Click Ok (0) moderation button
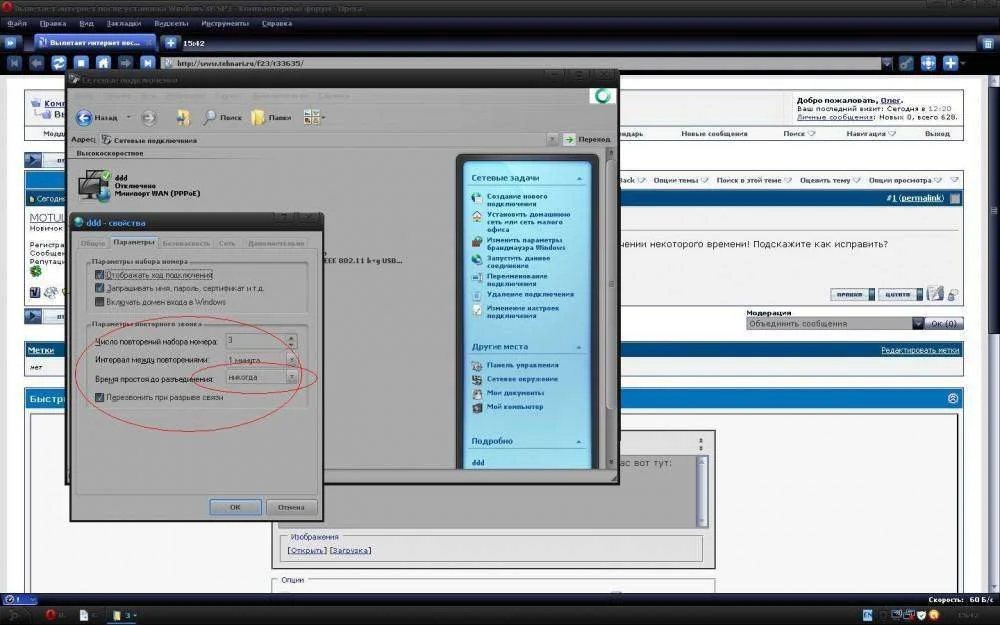1000x625 pixels. click(943, 323)
